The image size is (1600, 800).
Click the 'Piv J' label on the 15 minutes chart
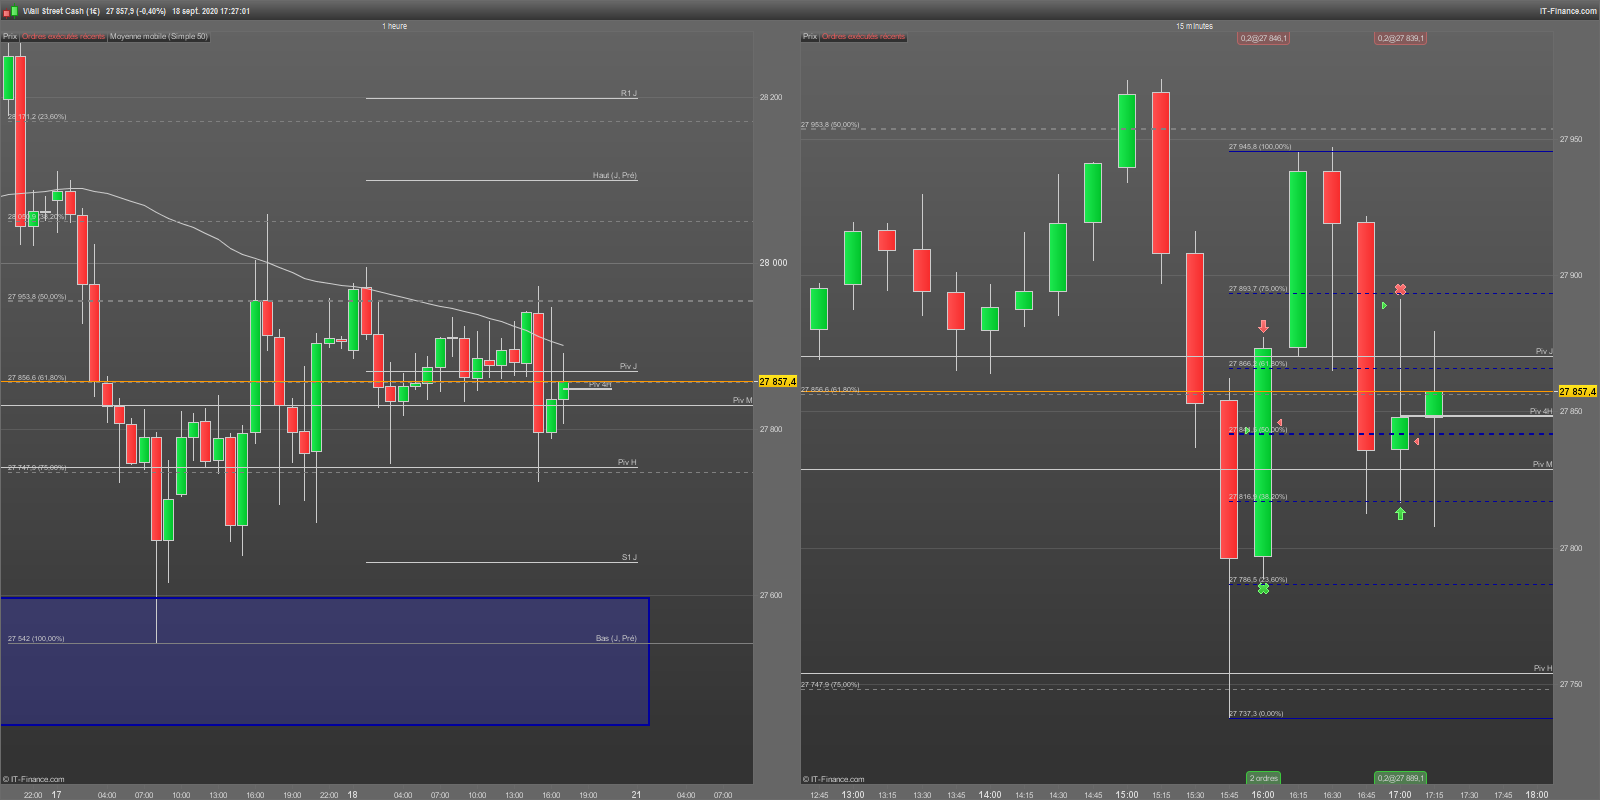click(1544, 351)
